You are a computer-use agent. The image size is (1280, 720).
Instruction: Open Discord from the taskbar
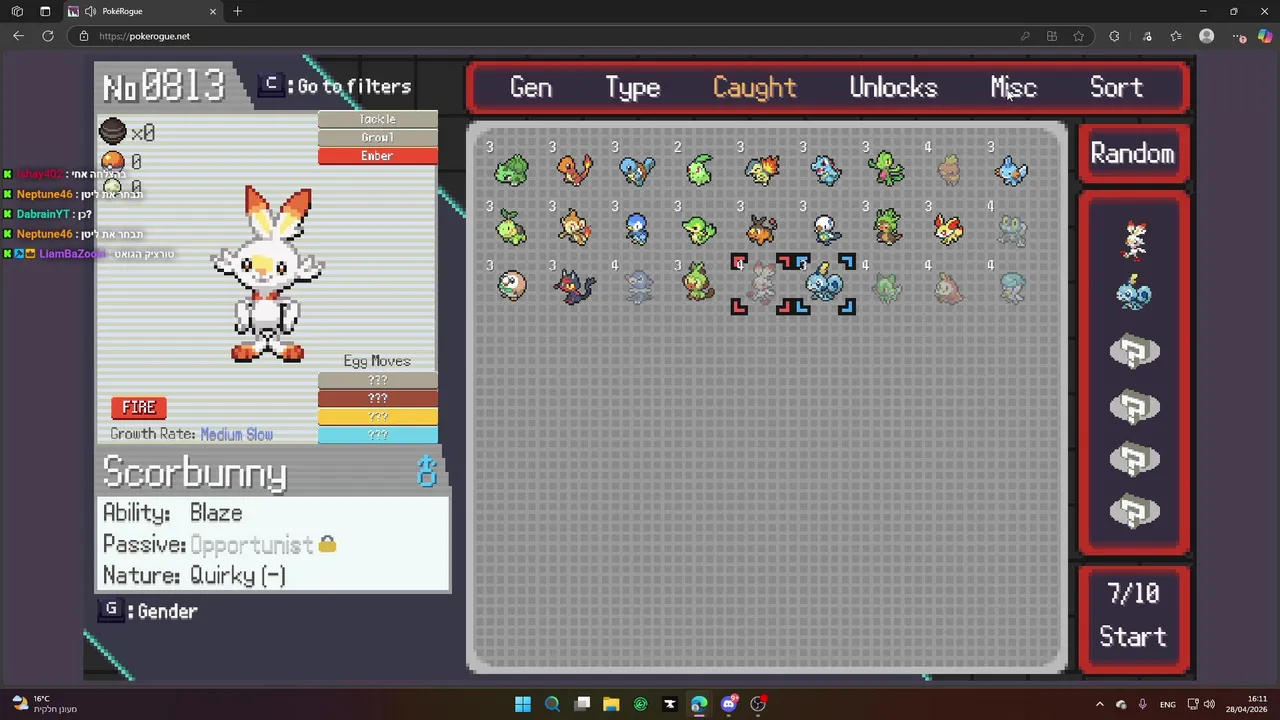pyautogui.click(x=729, y=704)
